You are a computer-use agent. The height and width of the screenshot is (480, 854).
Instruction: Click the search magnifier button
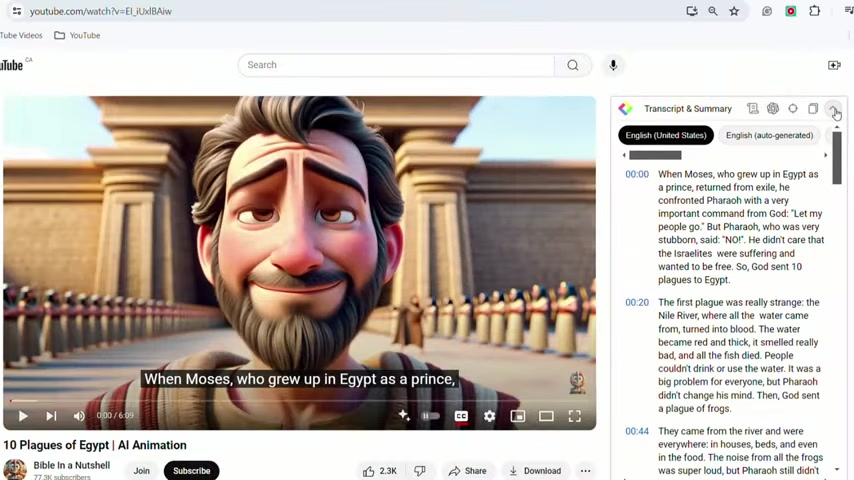(x=573, y=65)
